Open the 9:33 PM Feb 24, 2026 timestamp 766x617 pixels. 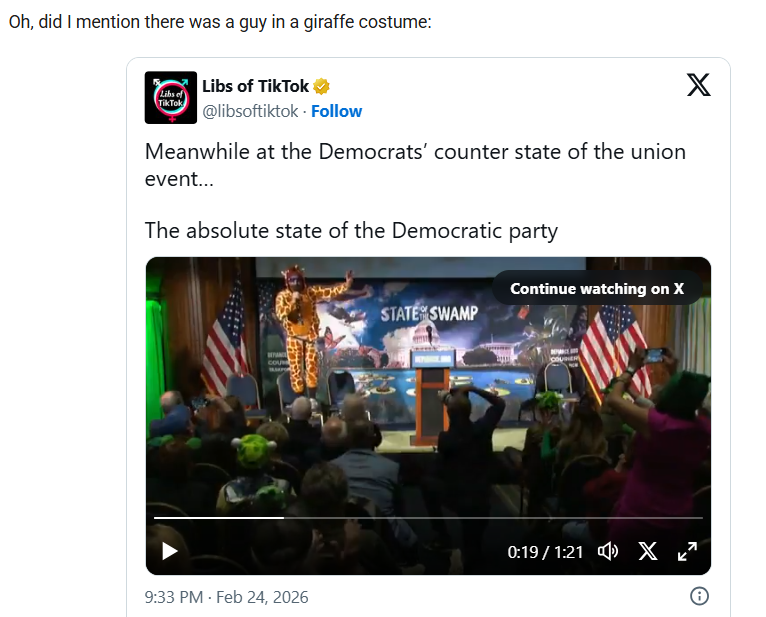point(226,597)
